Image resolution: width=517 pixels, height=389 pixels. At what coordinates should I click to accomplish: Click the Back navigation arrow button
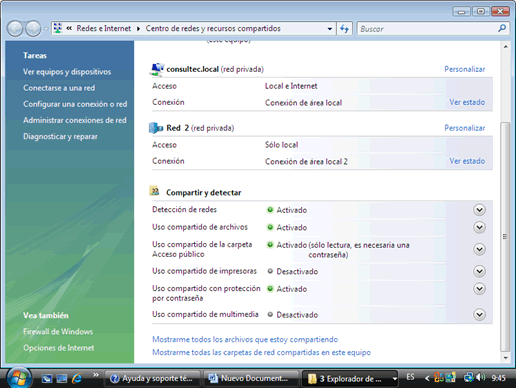pos(15,29)
